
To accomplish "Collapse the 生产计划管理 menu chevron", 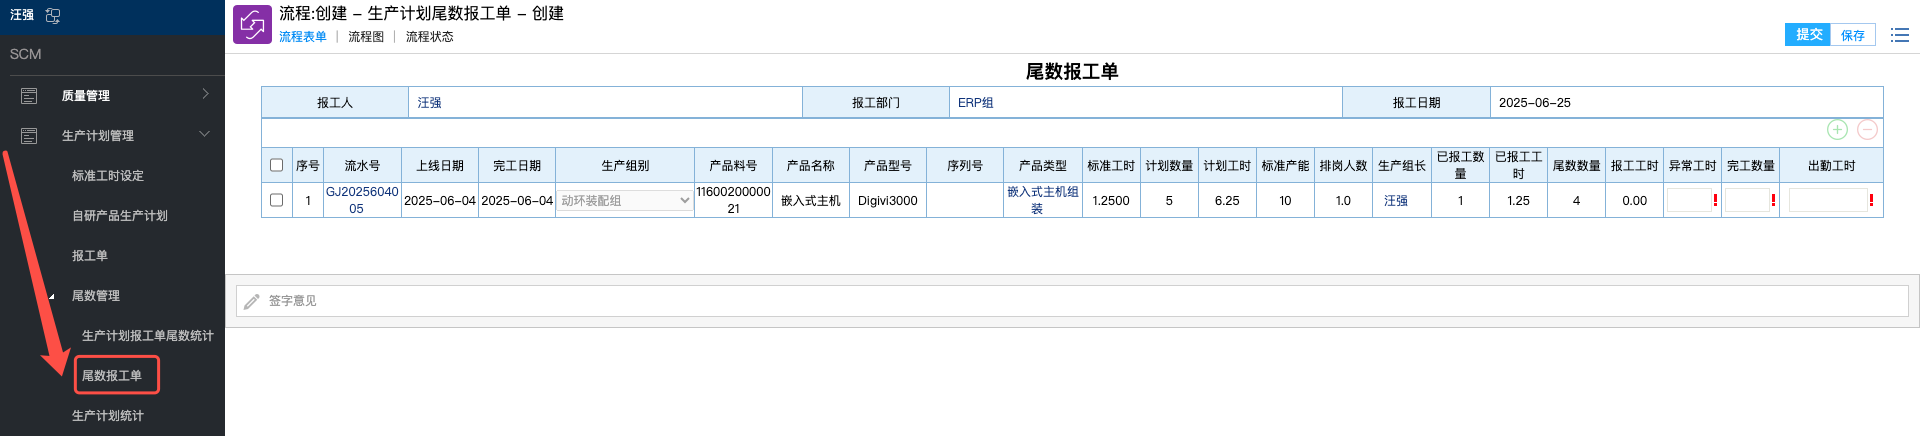I will tap(205, 134).
